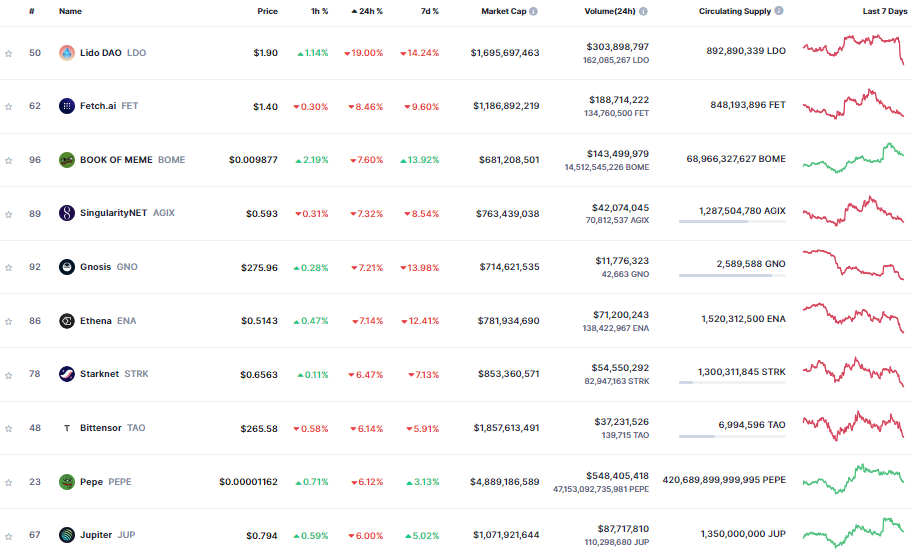Sort by the Price column header
The image size is (915, 554).
coord(267,11)
